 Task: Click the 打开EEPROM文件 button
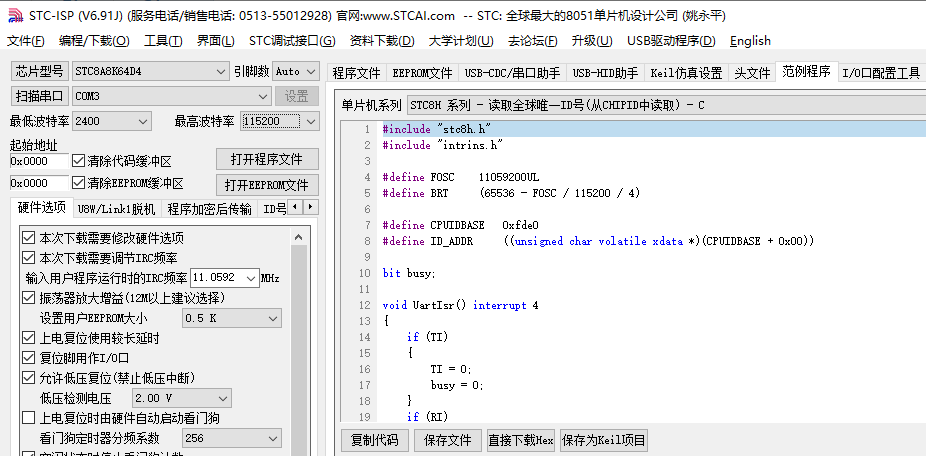267,185
